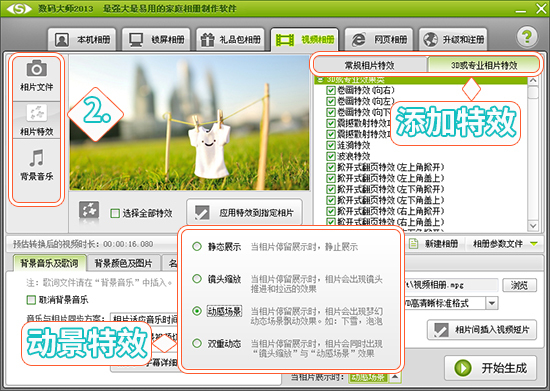The height and width of the screenshot is (391, 550).
Task: Open the 相片文件 camera panel
Action: pos(36,76)
